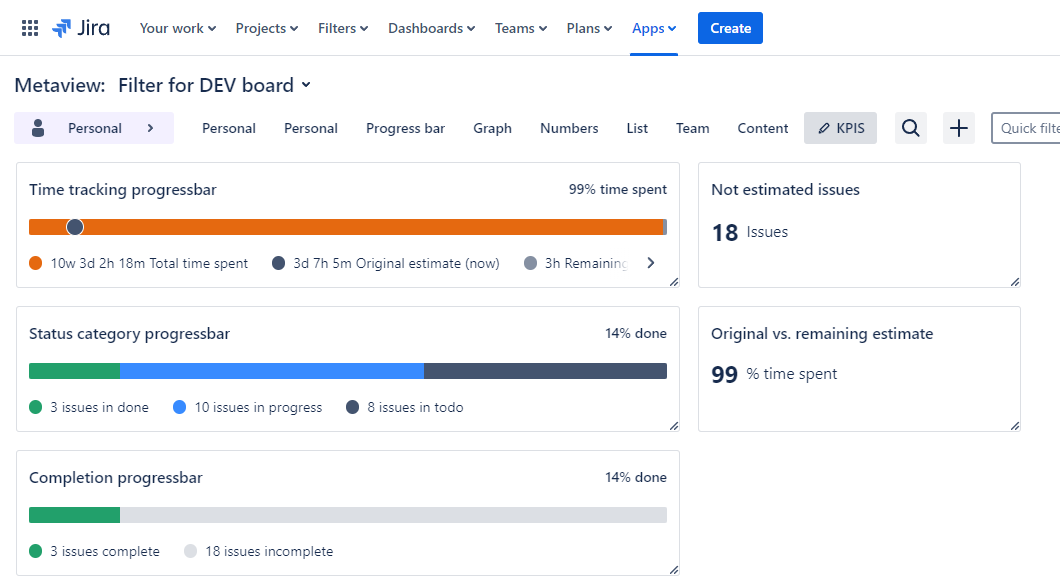1060x585 pixels.
Task: Switch to the Progress bar tab
Action: pyautogui.click(x=405, y=128)
